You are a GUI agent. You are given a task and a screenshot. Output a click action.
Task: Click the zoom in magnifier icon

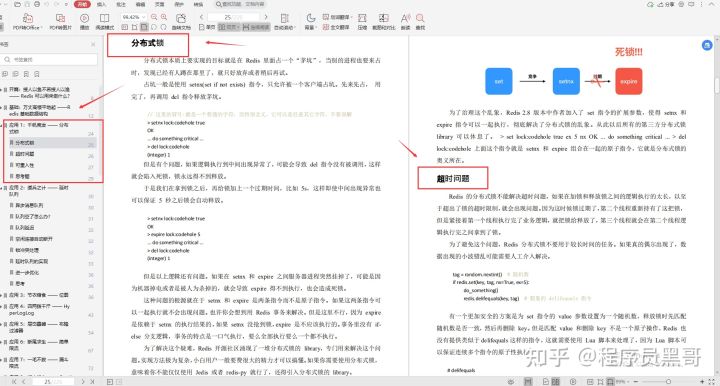[x=164, y=17]
